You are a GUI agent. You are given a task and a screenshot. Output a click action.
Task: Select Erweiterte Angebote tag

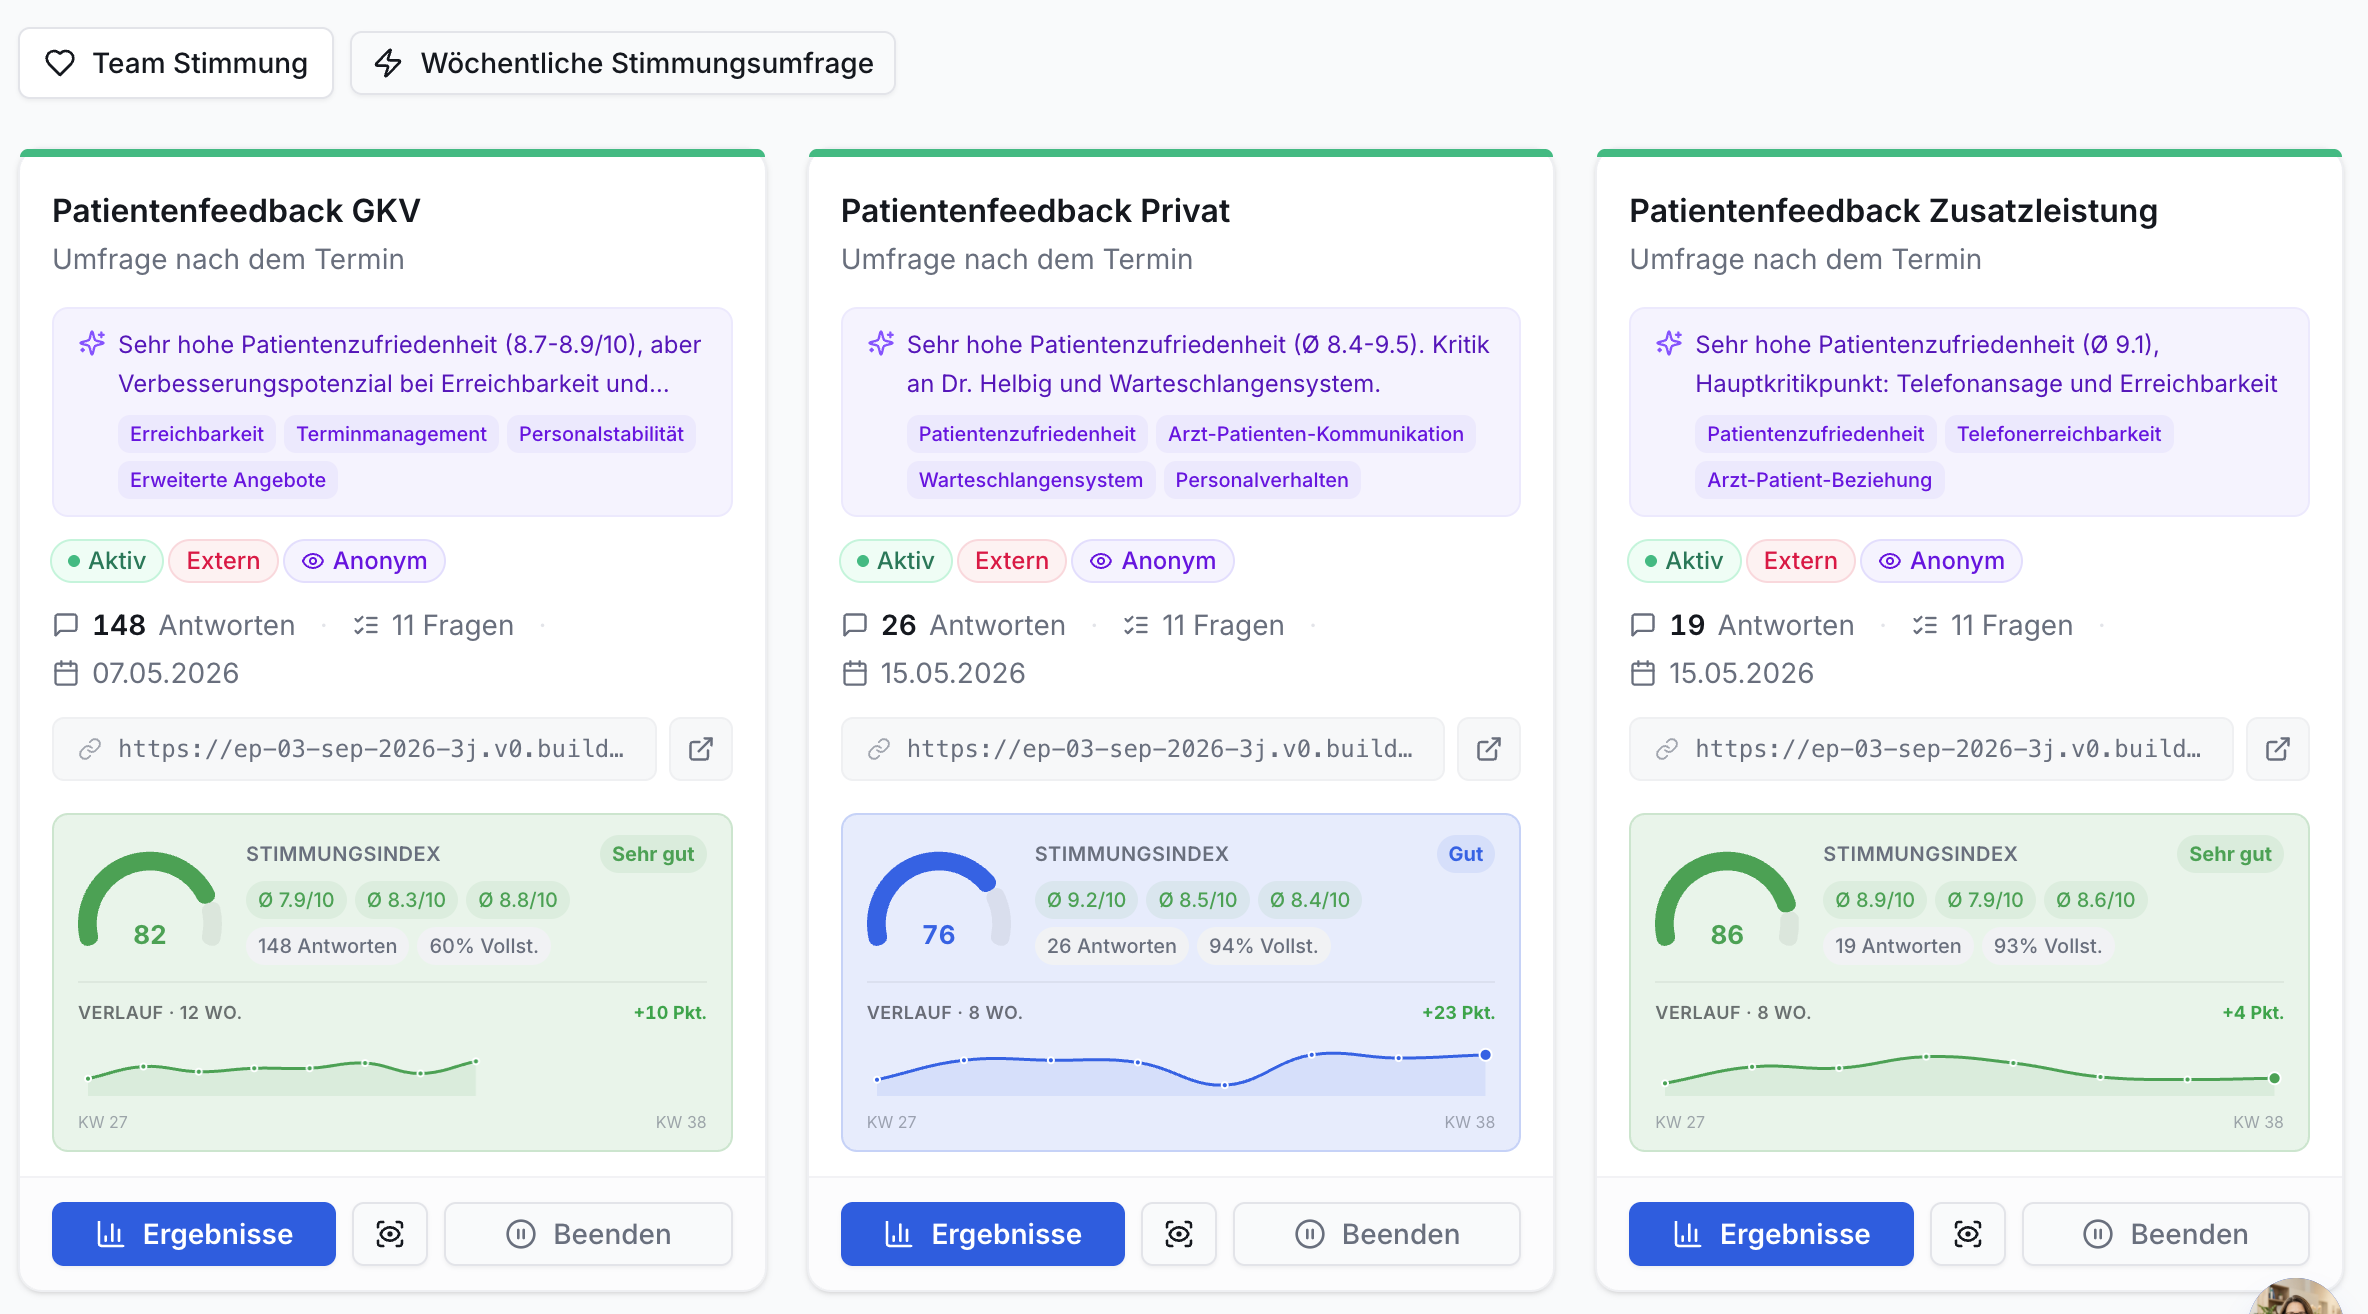[x=228, y=480]
